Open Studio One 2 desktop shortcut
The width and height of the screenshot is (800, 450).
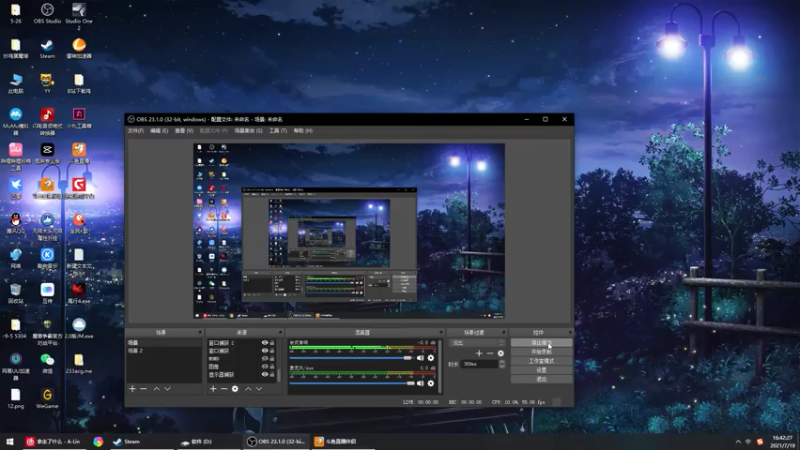79,15
